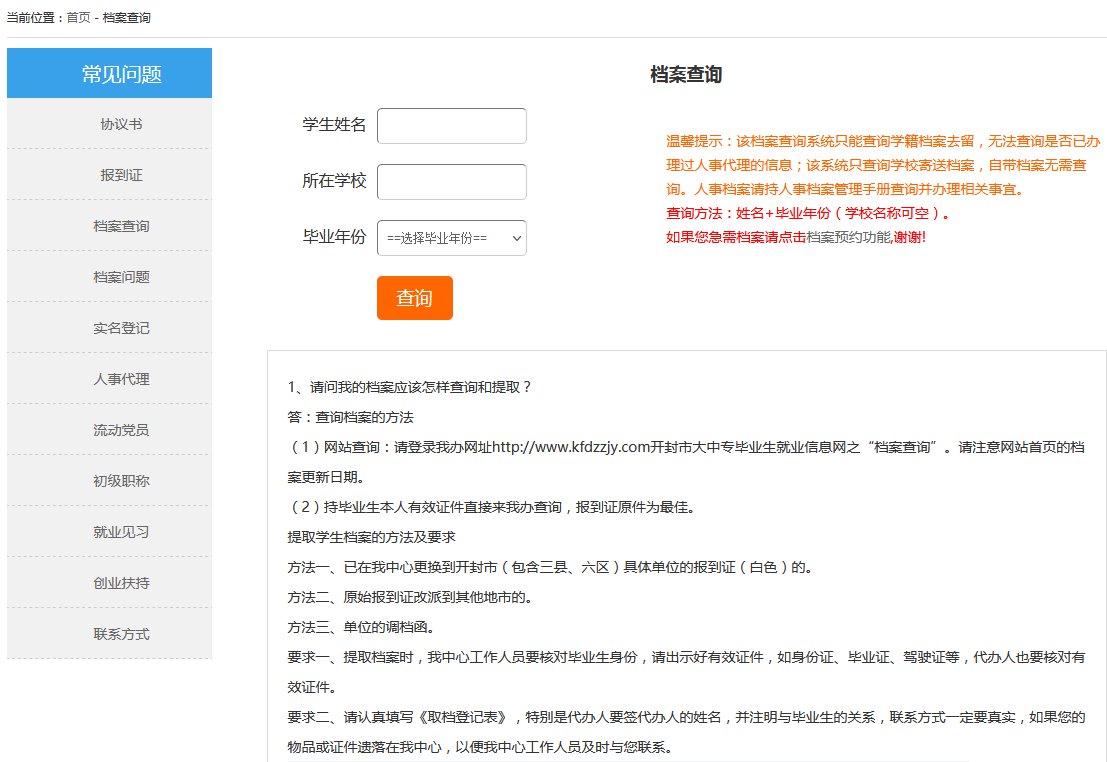Viewport: 1107px width, 762px height.
Task: Select 报到证 sidebar item
Action: [x=121, y=175]
